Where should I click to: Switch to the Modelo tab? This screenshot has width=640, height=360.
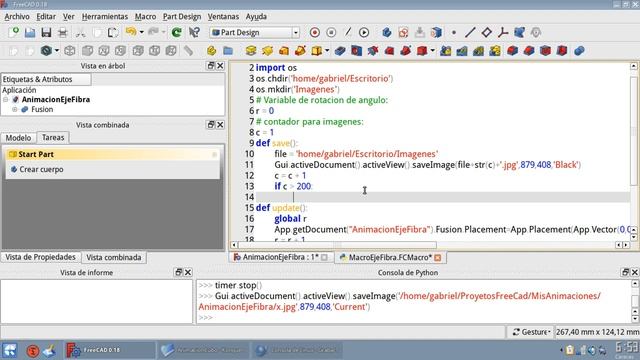click(x=18, y=138)
